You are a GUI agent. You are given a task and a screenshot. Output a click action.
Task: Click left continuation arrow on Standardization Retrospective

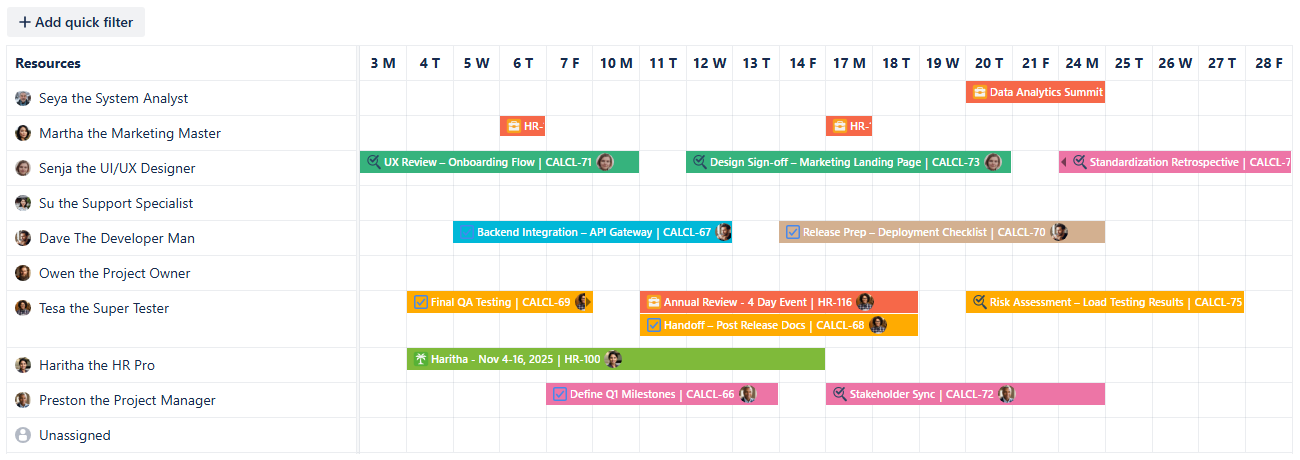[x=1064, y=162]
